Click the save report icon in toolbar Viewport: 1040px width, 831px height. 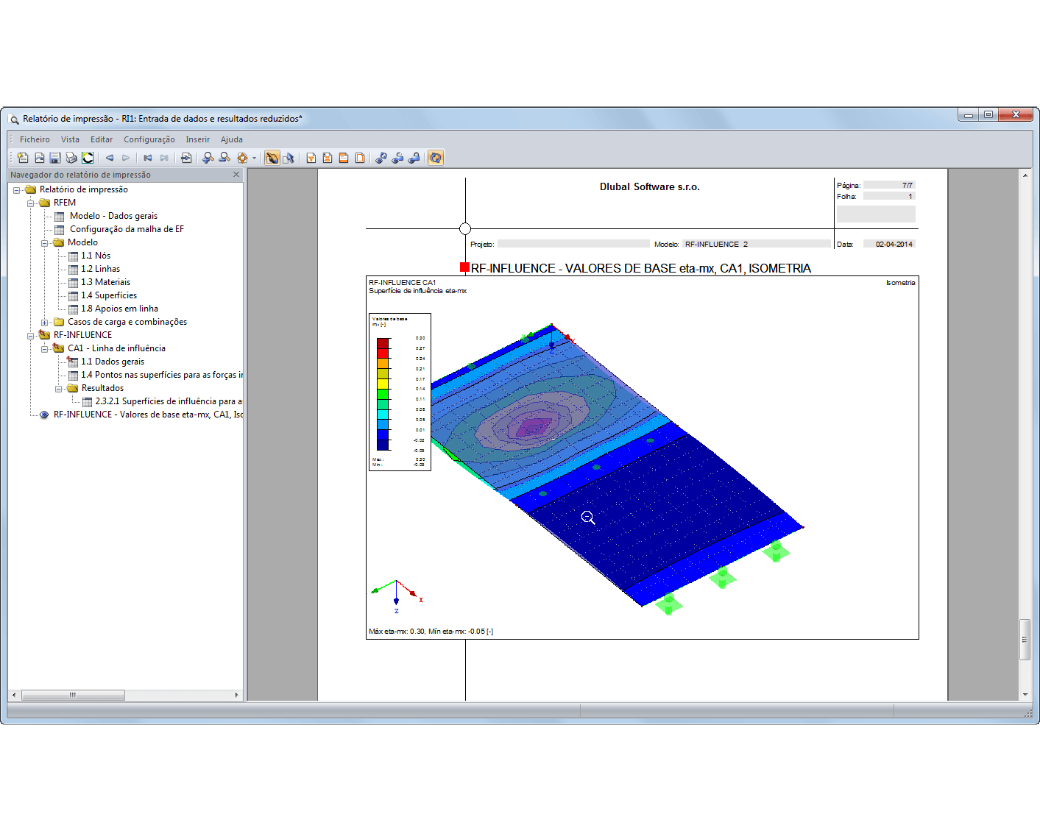point(55,158)
